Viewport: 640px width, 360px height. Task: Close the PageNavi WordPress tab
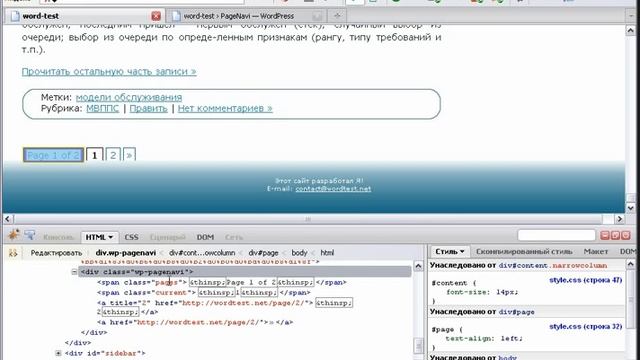coord(317,16)
